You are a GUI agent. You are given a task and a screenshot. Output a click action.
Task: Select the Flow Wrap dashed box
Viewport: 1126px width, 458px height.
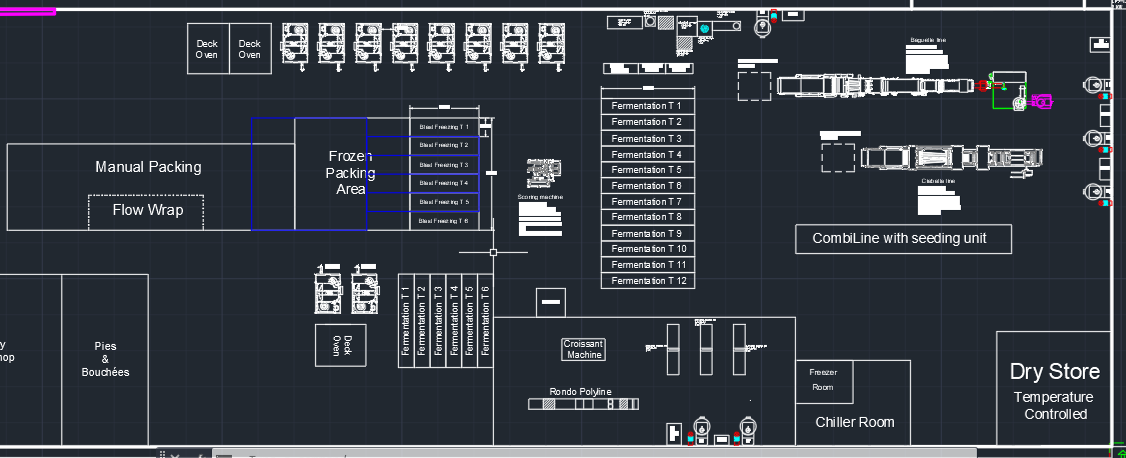147,211
